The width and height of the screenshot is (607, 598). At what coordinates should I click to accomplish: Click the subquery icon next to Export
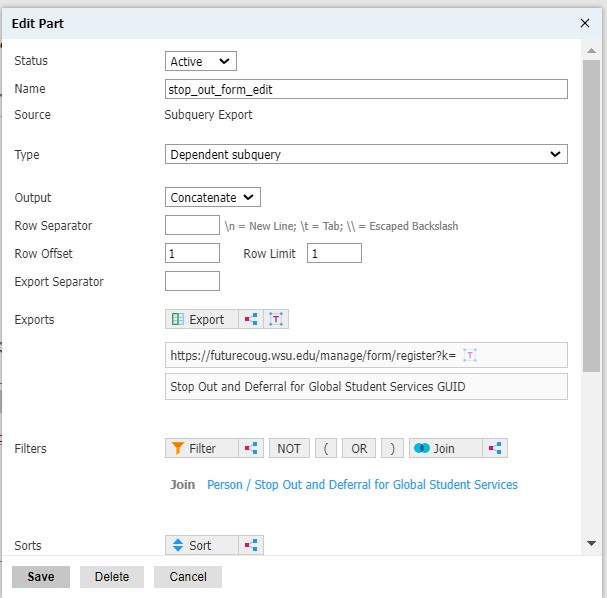[251, 319]
